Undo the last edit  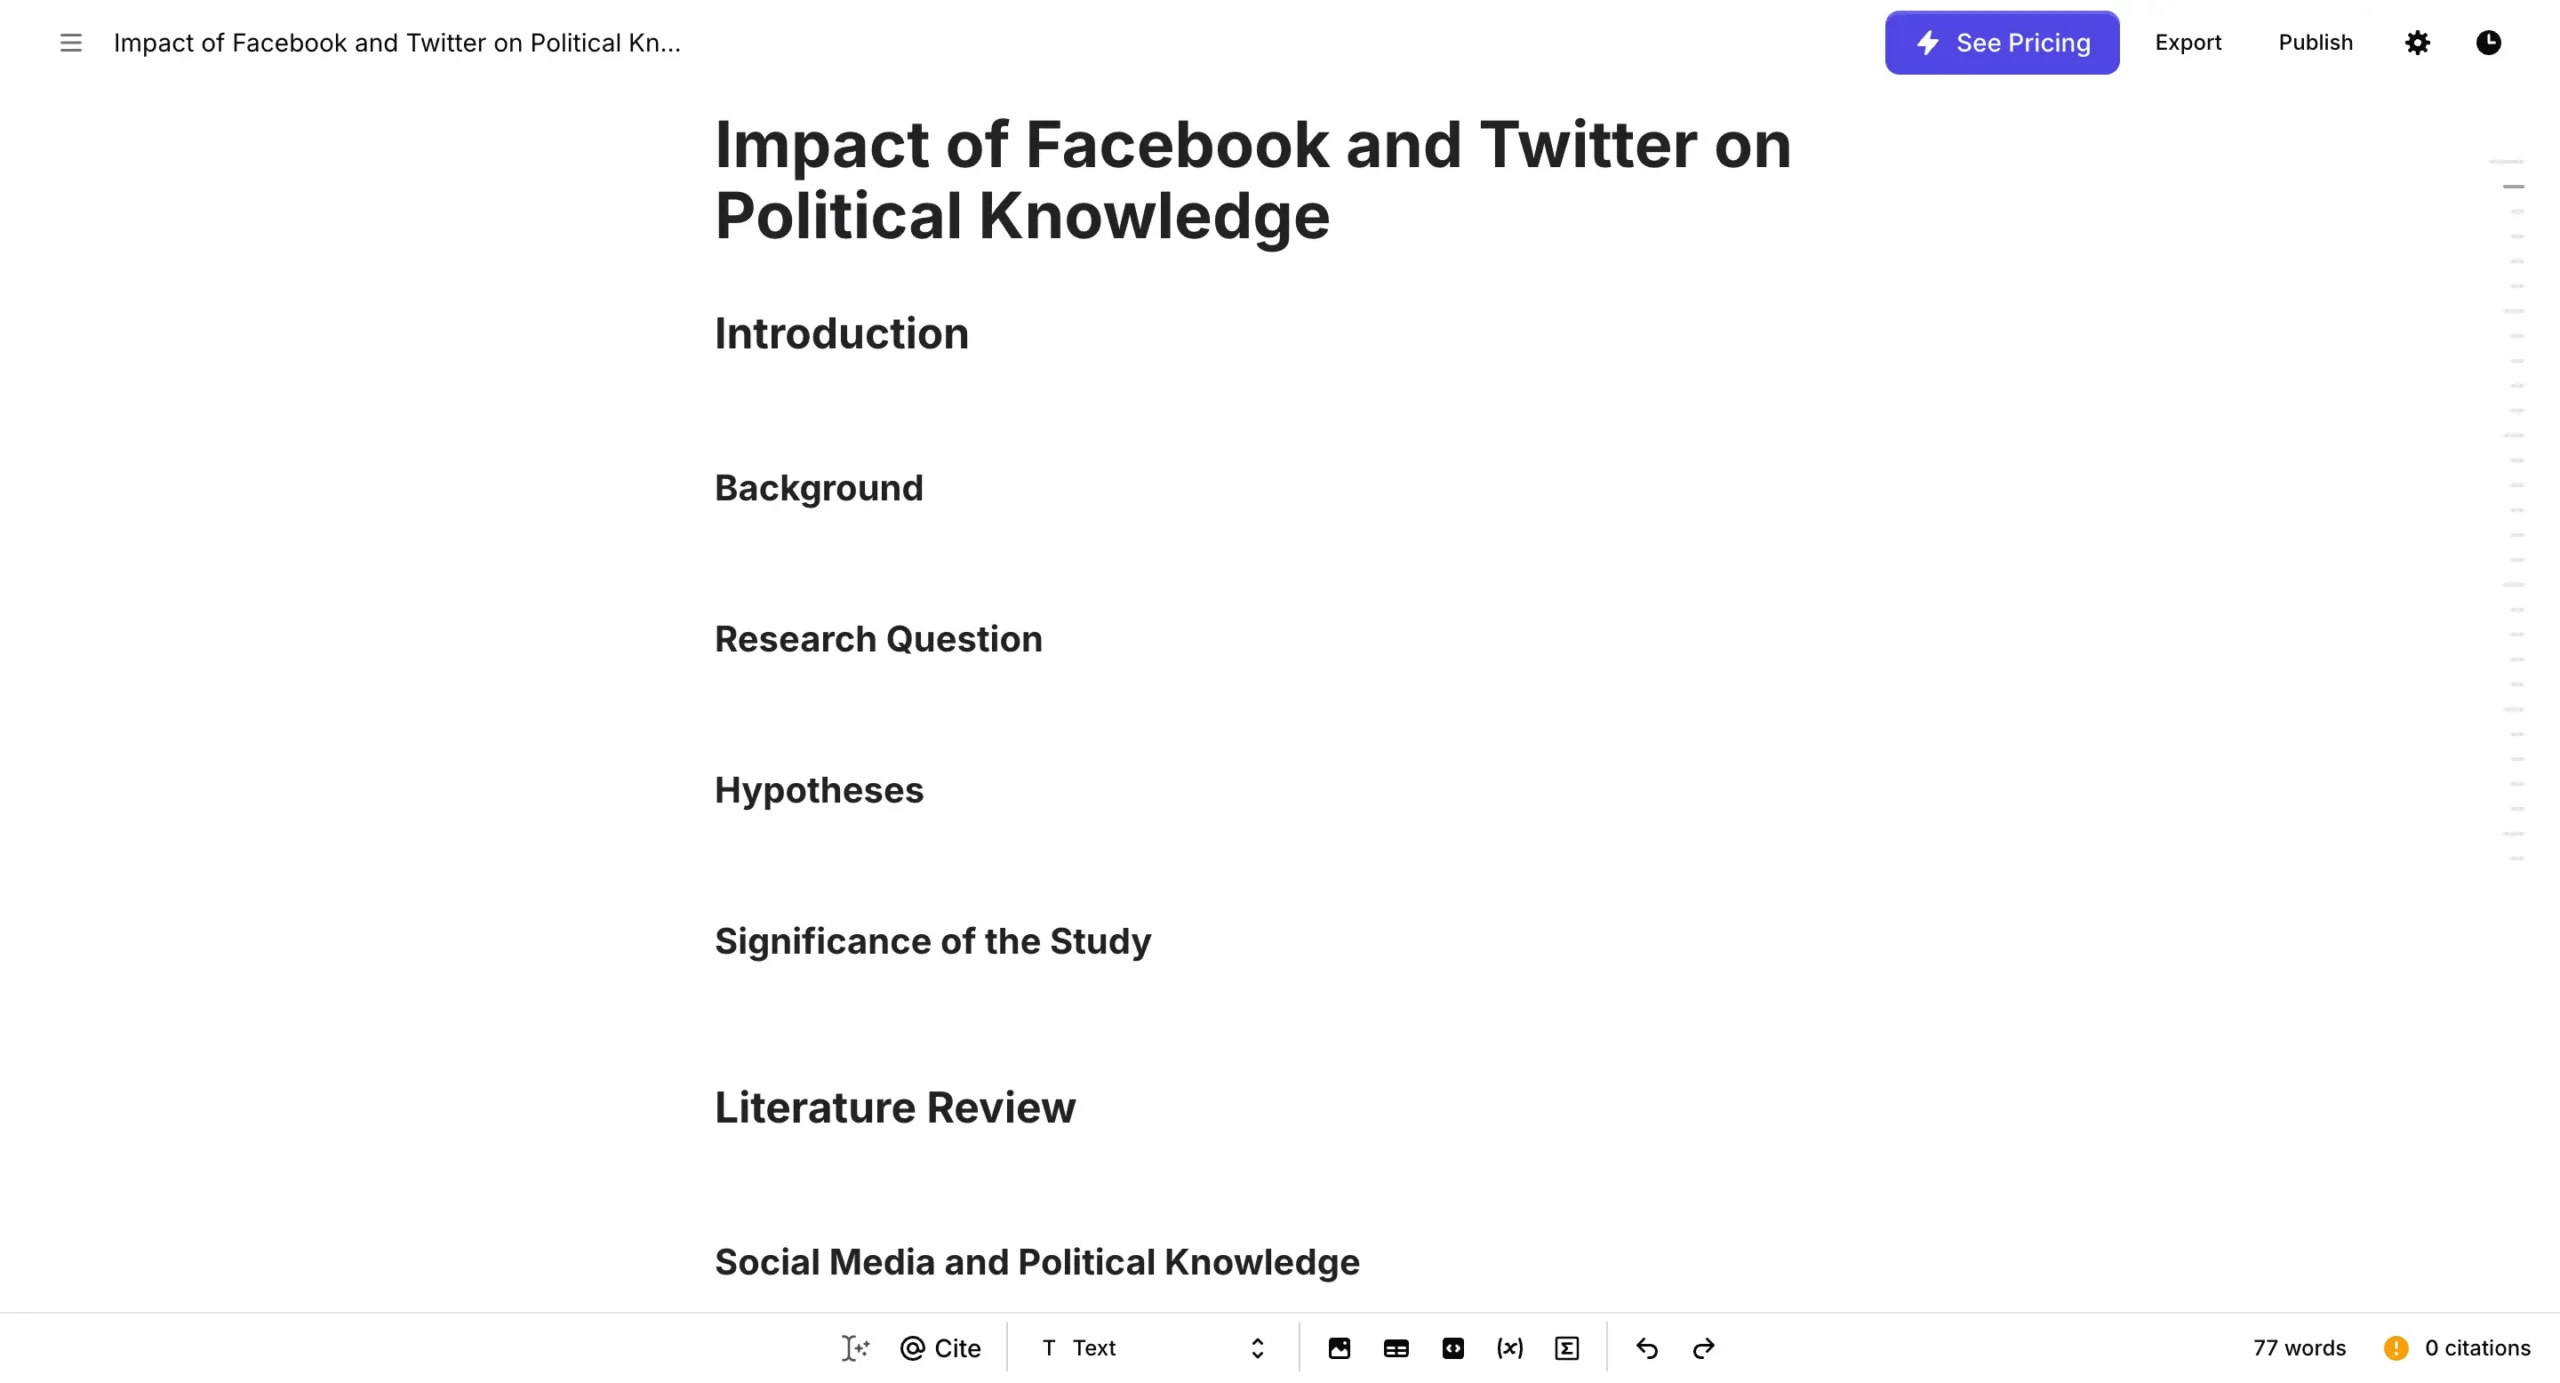point(1646,1348)
